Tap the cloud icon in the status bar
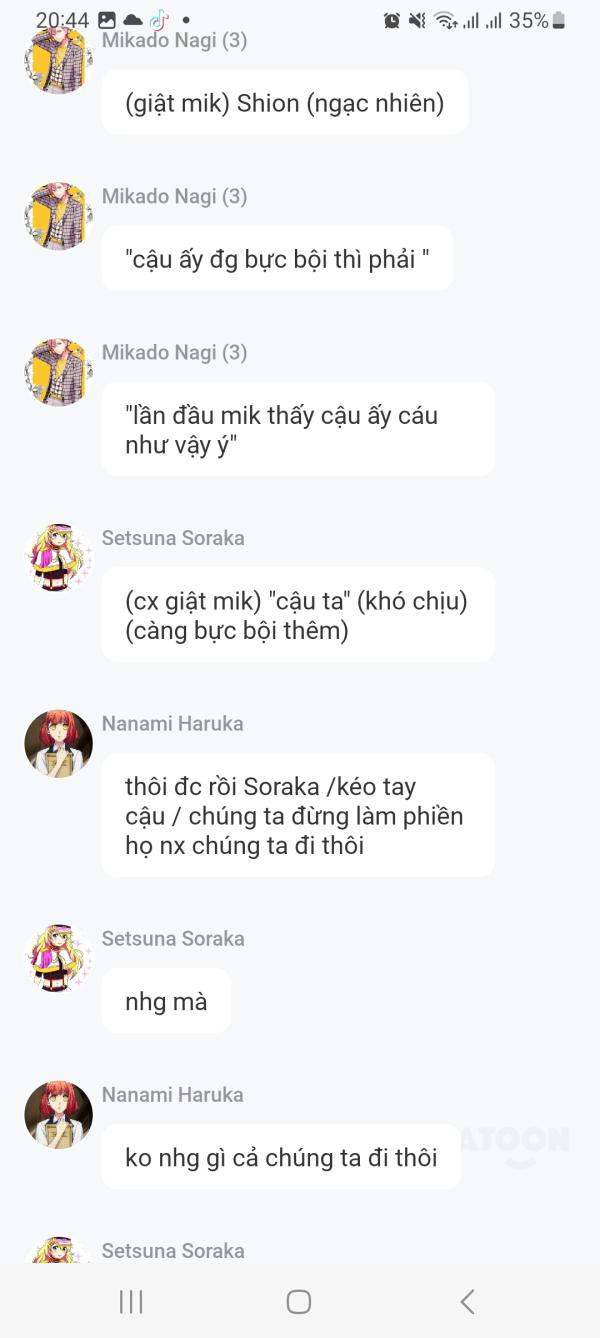The image size is (600, 1338). pyautogui.click(x=132, y=20)
